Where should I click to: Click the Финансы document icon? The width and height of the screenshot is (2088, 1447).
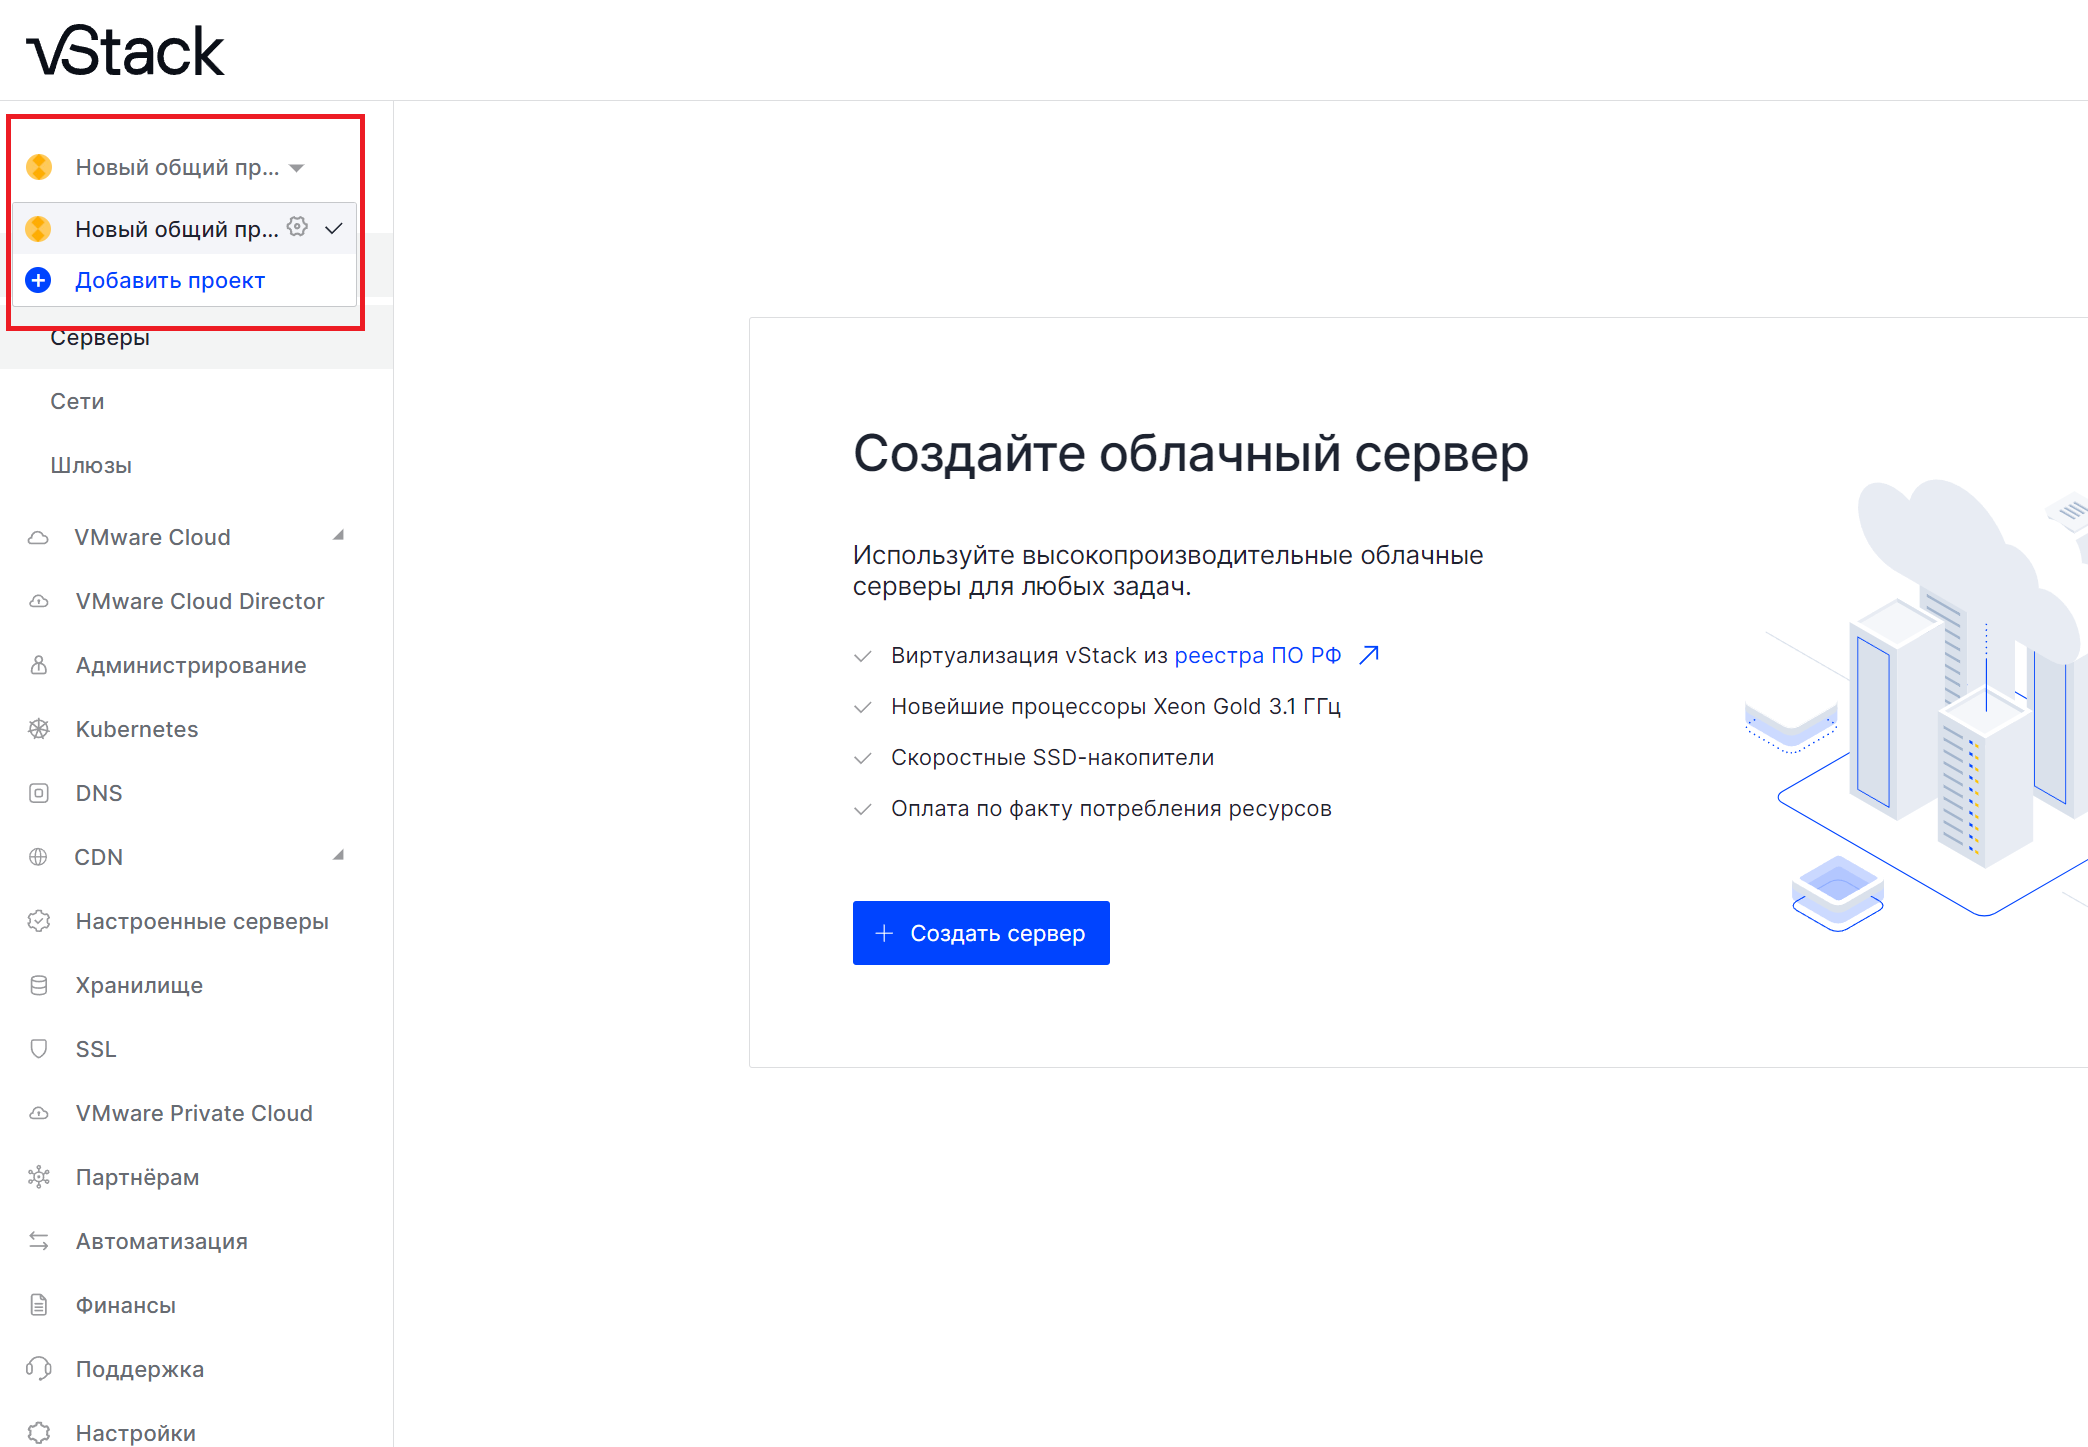coord(38,1305)
